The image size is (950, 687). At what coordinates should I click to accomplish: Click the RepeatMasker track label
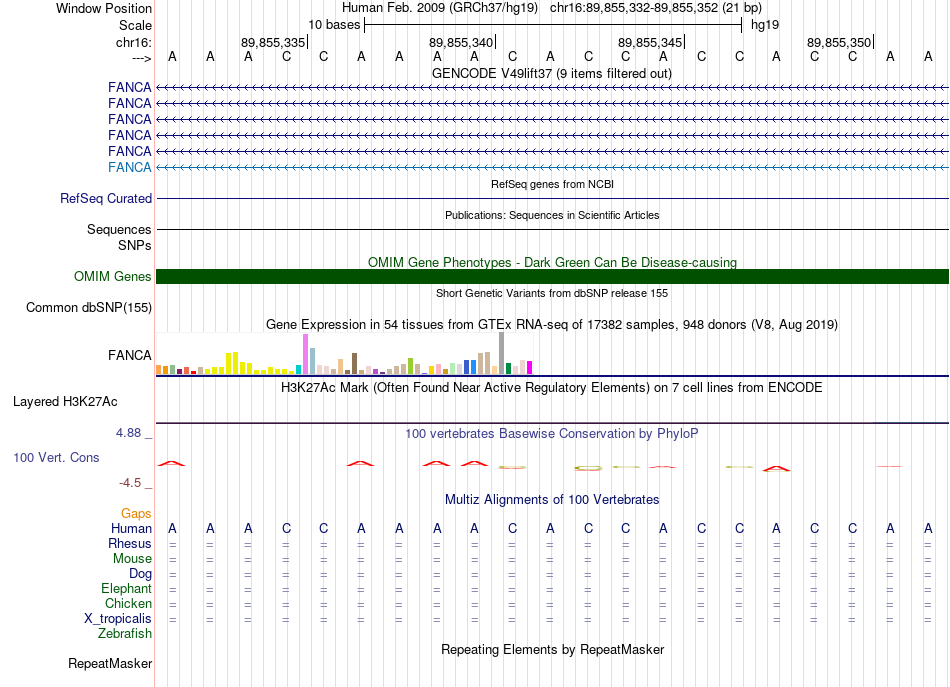(x=110, y=663)
